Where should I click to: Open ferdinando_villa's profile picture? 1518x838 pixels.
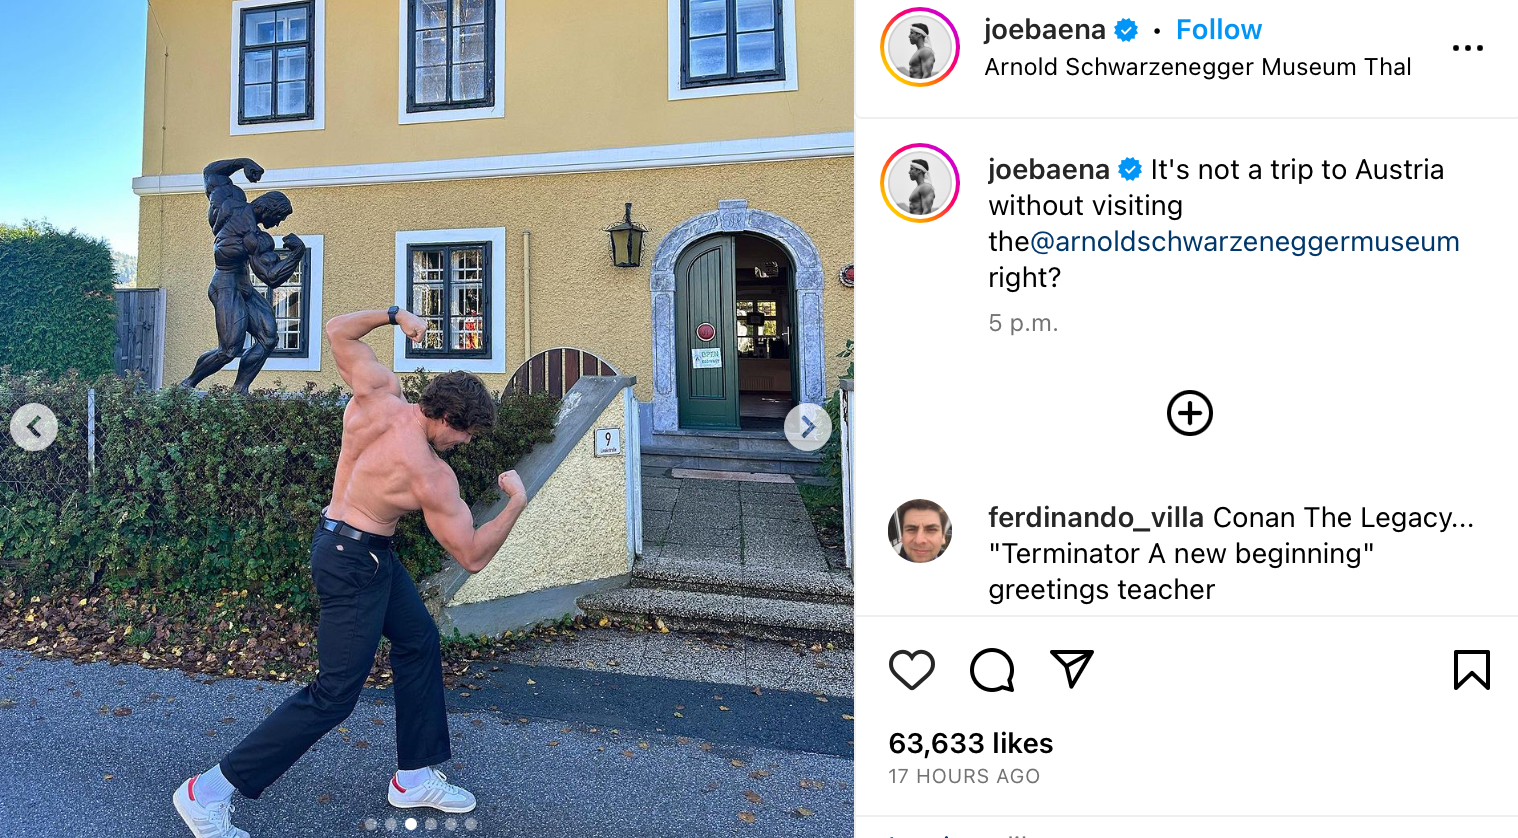(920, 531)
